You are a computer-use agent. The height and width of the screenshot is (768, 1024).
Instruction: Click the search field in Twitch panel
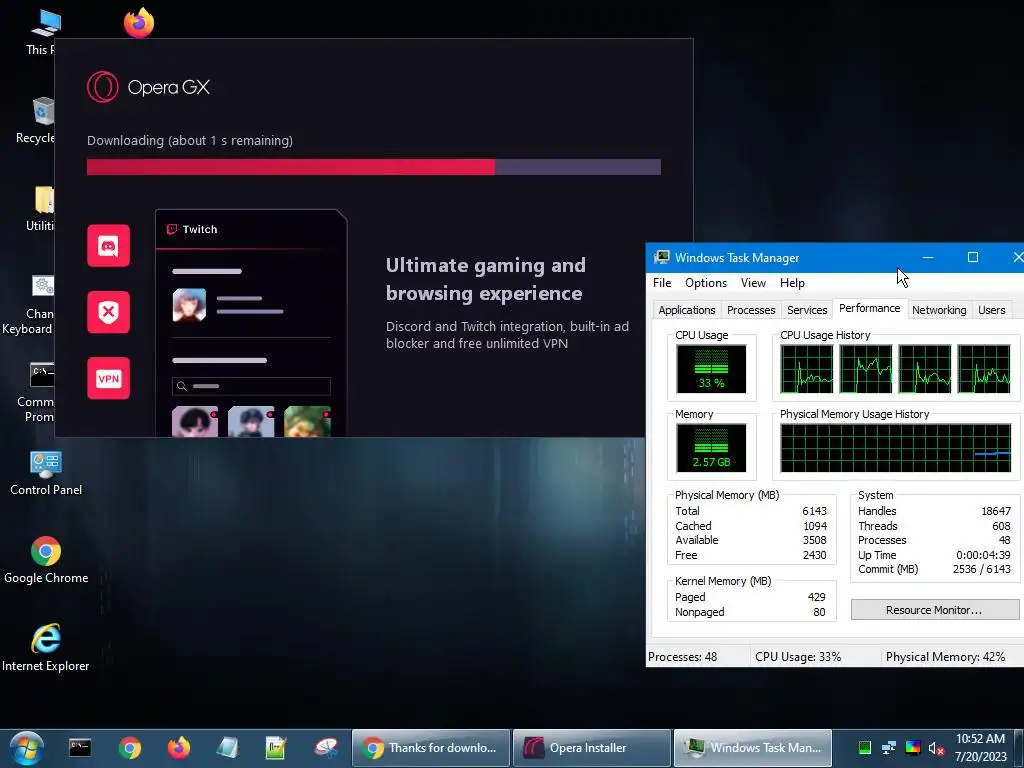[x=251, y=386]
